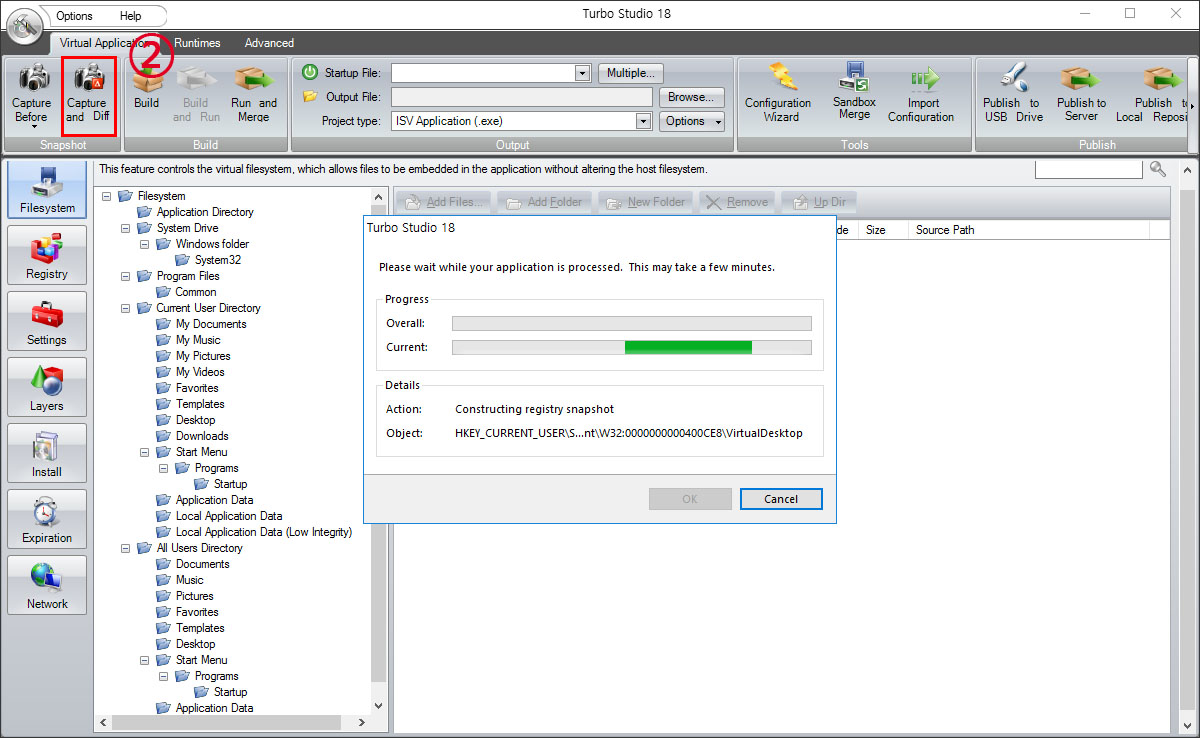The image size is (1200, 738).
Task: Open the Capture Before dropdown arrow
Action: (x=33, y=127)
